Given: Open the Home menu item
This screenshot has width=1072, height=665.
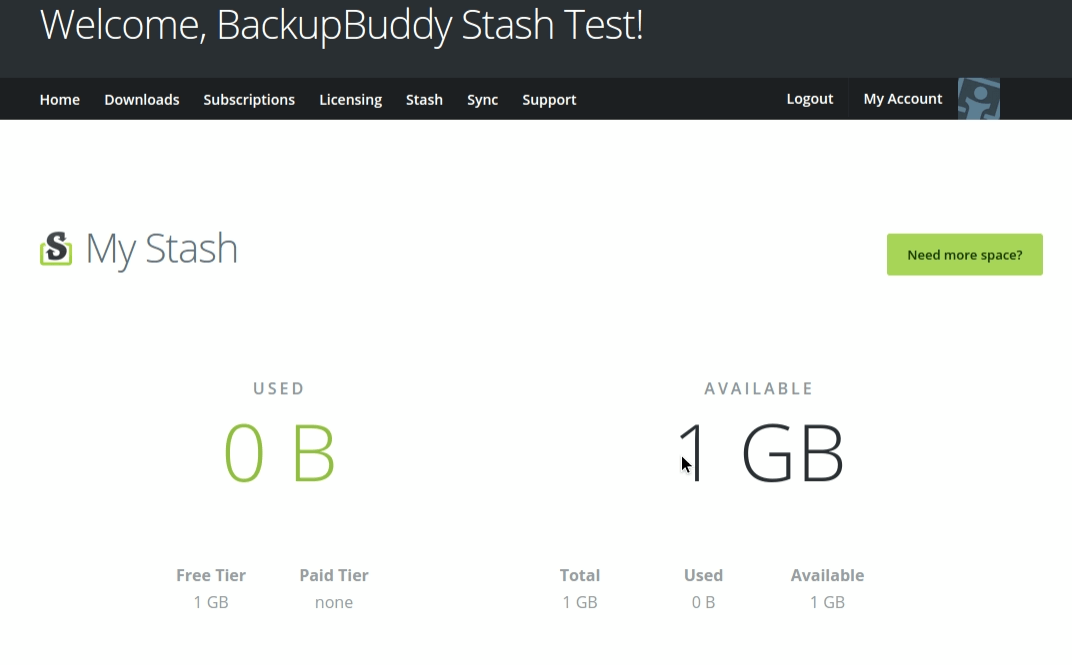Looking at the screenshot, I should (x=60, y=100).
